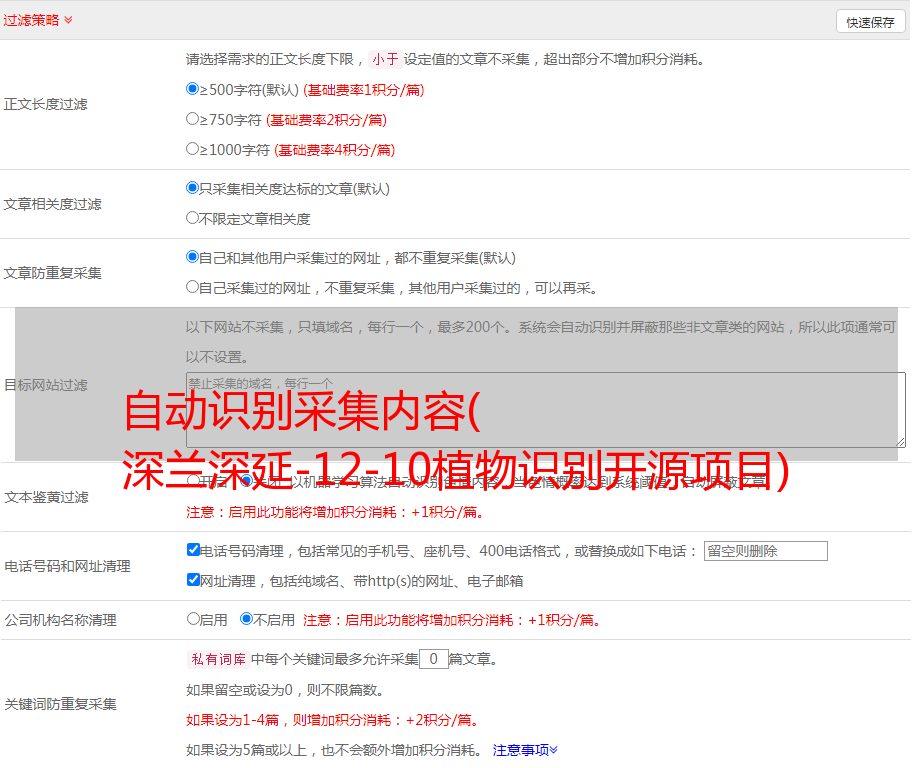Choose the ≥750字符 length filter

click(x=193, y=119)
